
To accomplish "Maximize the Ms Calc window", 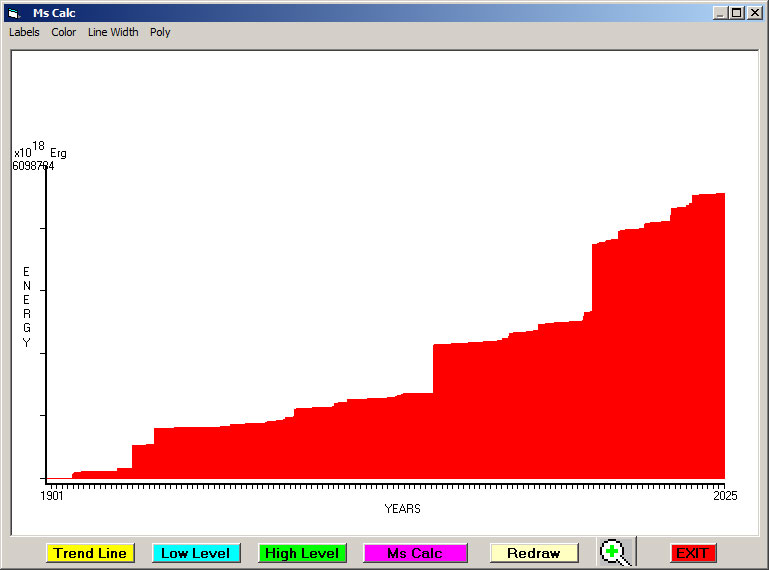I will point(737,13).
